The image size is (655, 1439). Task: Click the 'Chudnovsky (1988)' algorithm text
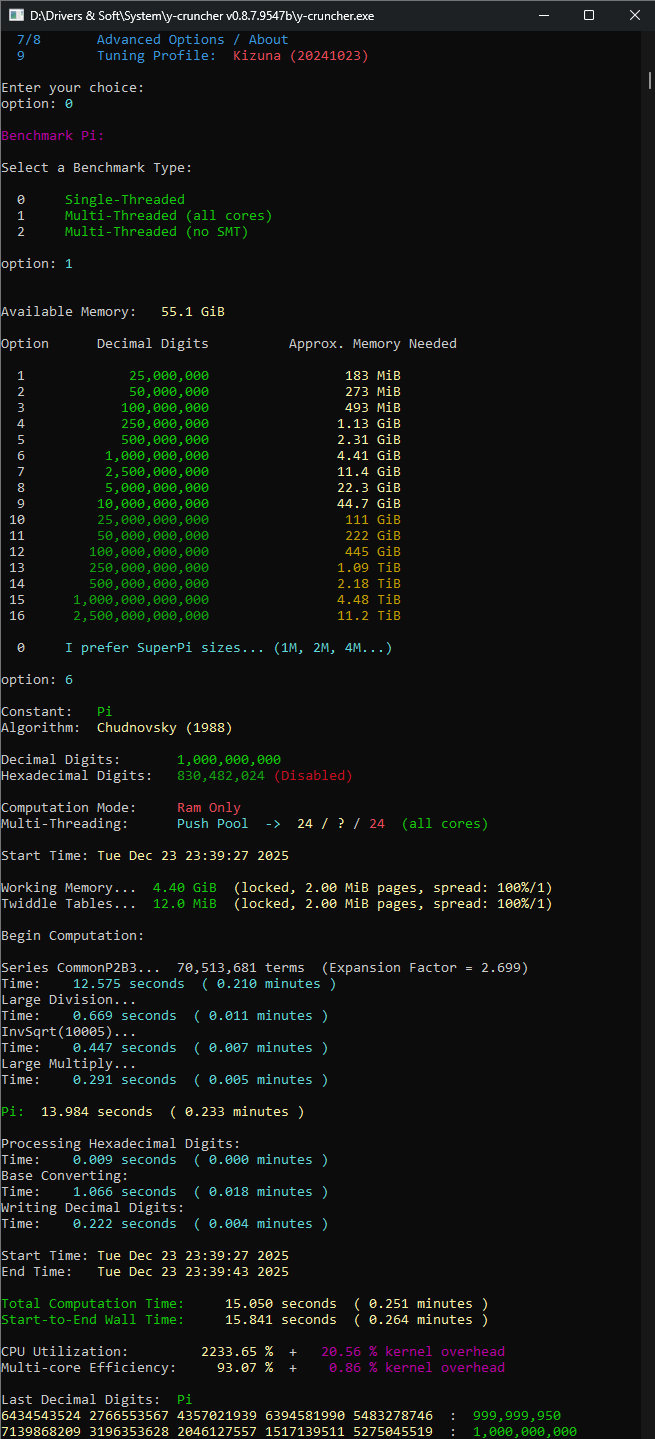(164, 728)
